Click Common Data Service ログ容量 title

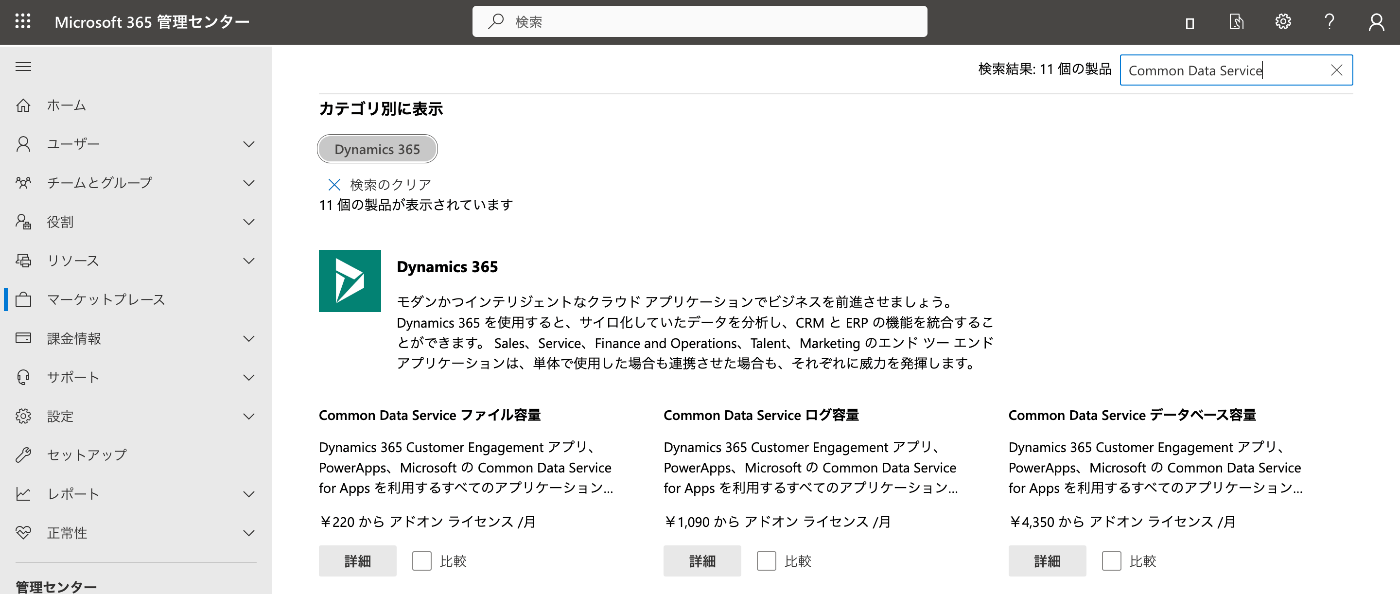click(761, 415)
